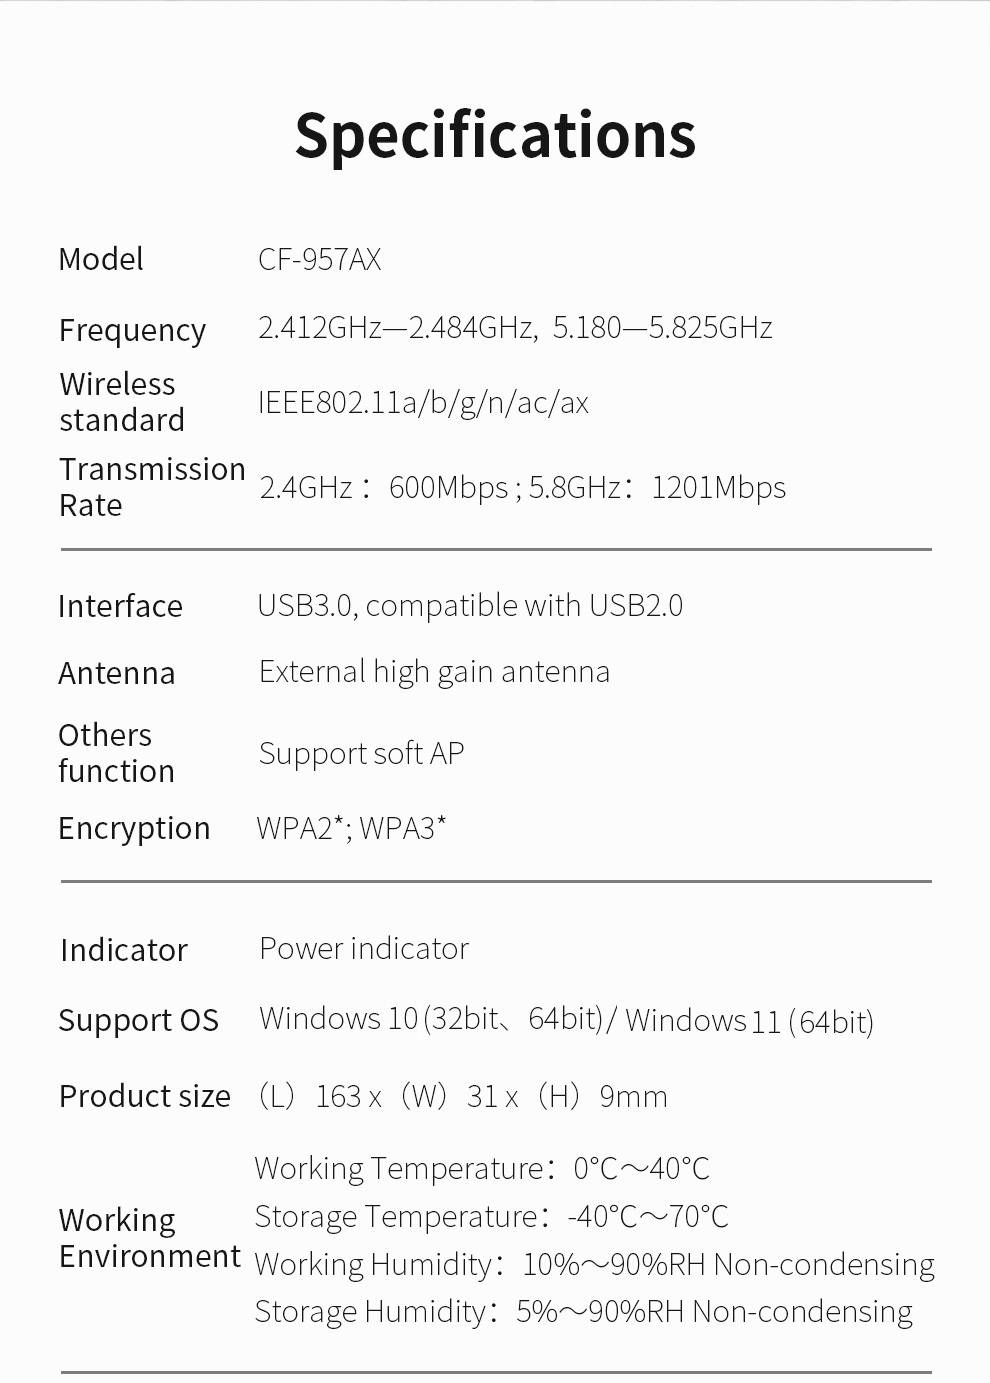Screen dimensions: 990x1383
Task: Click the Wireless standard label
Action: tap(121, 402)
